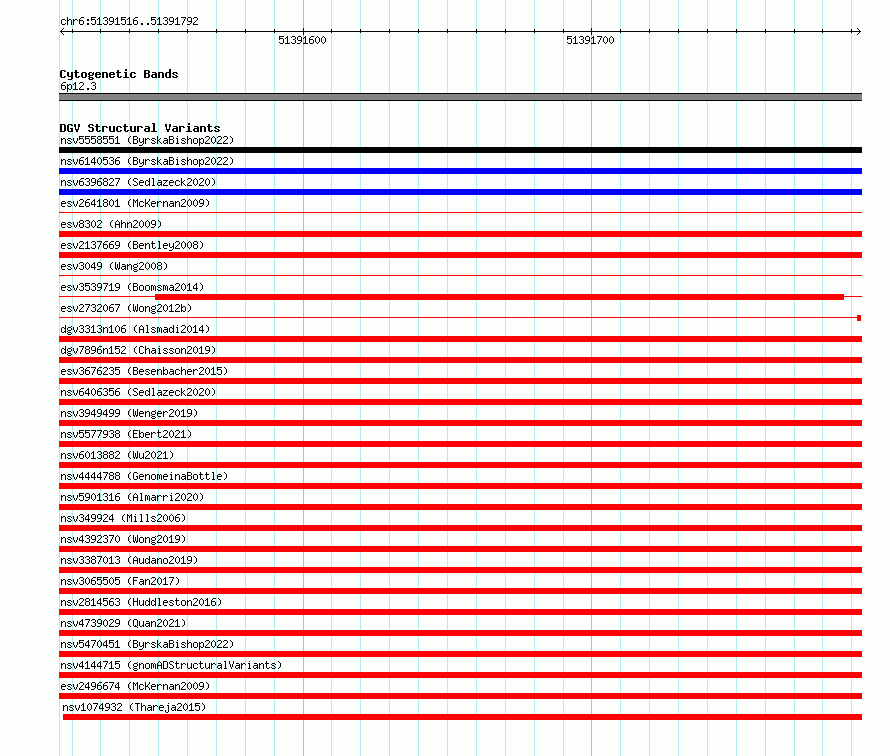890x756 pixels.
Task: Click the esv8302 (Ahn2009) label
Action: (x=111, y=224)
